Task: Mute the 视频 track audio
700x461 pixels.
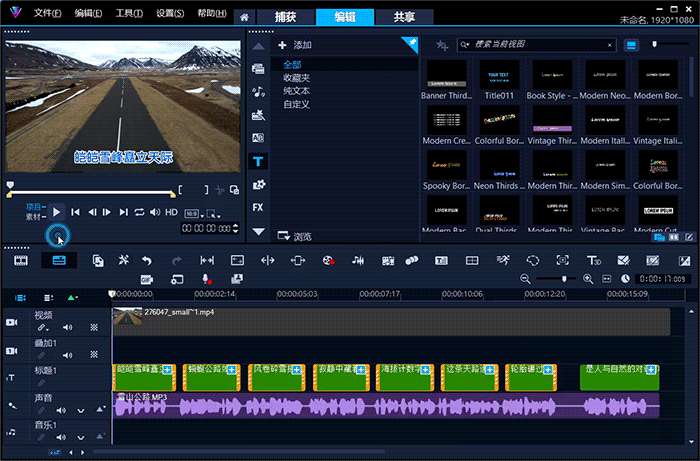Action: pyautogui.click(x=67, y=328)
